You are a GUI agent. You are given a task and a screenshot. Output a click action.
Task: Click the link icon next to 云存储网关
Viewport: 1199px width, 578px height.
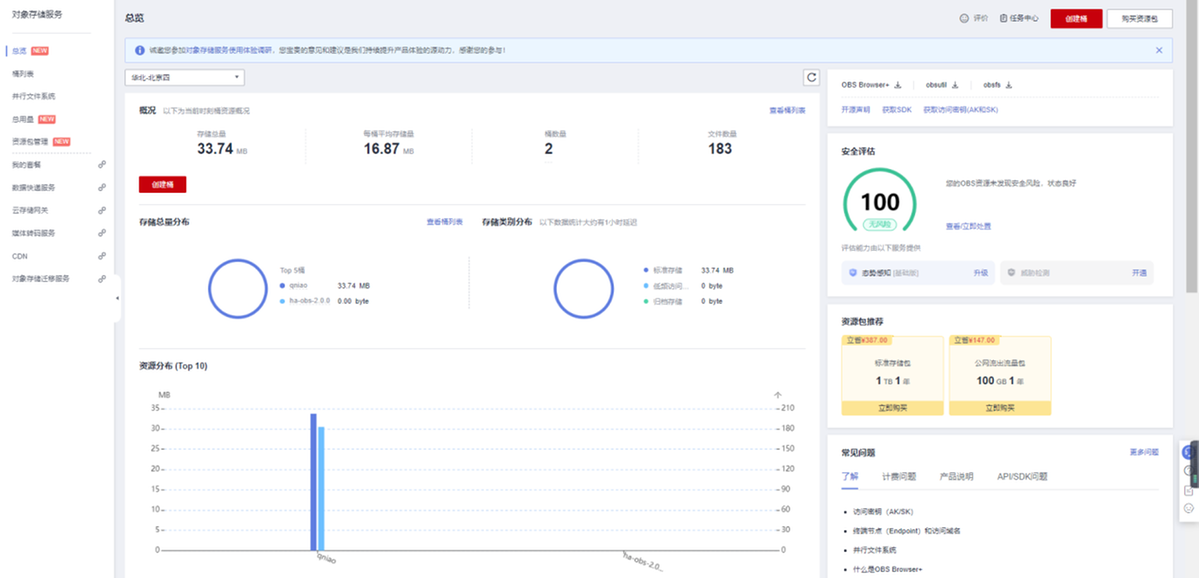[102, 210]
